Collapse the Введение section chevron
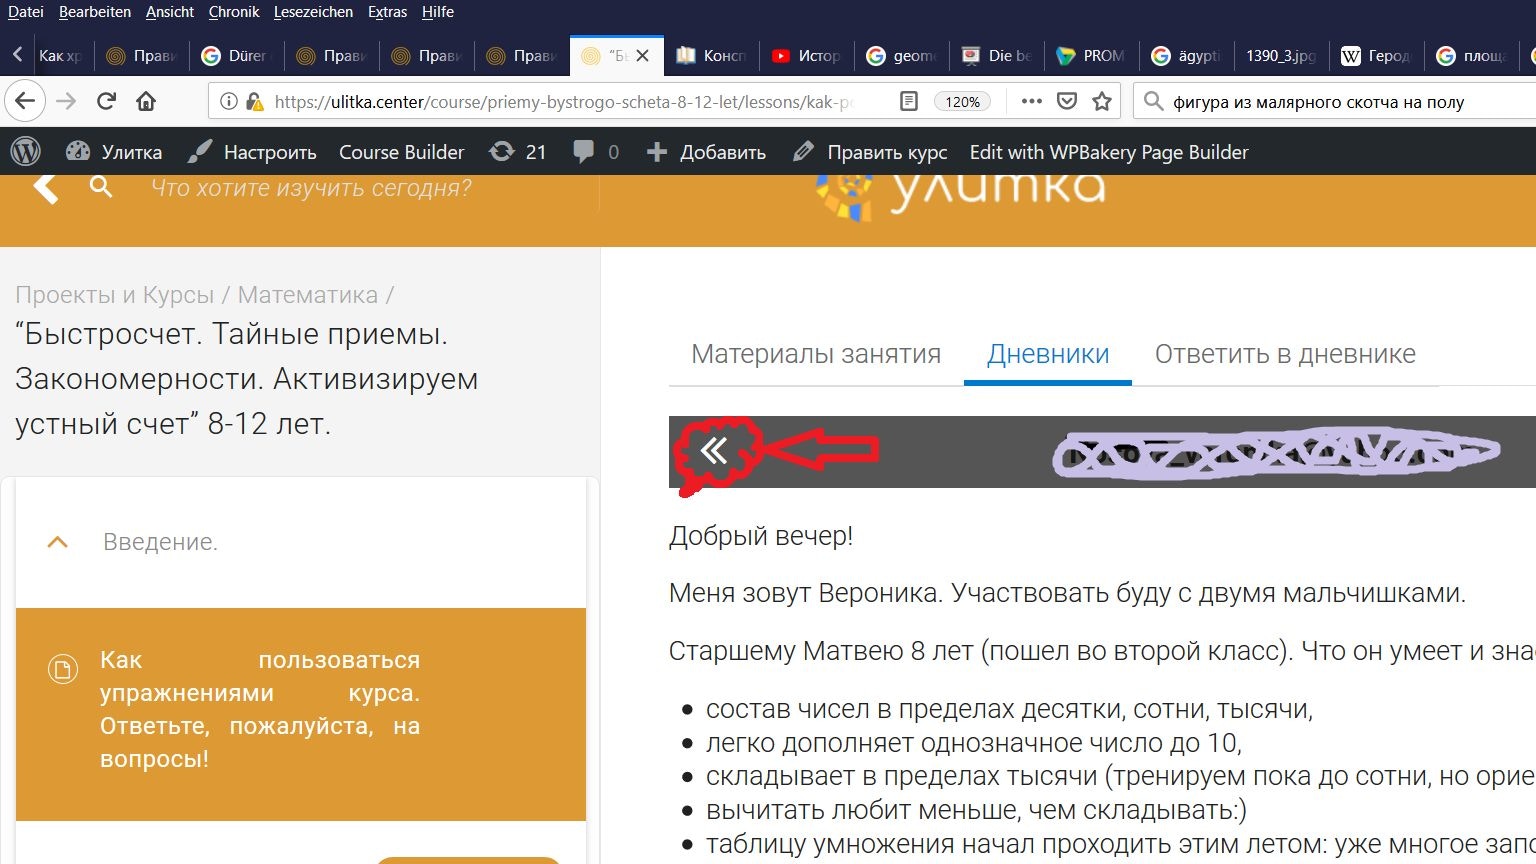This screenshot has height=864, width=1536. point(58,542)
